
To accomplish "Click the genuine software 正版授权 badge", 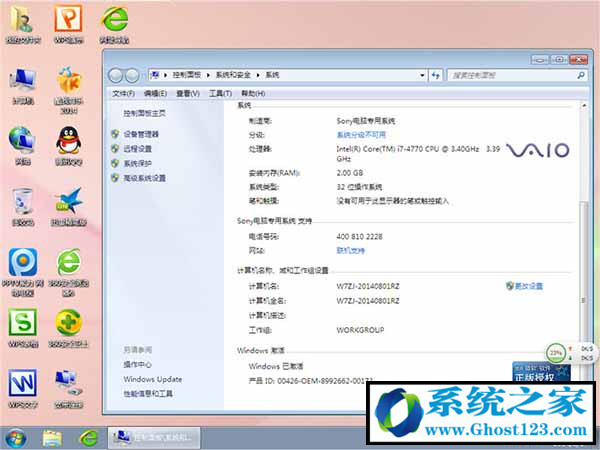I will 541,372.
